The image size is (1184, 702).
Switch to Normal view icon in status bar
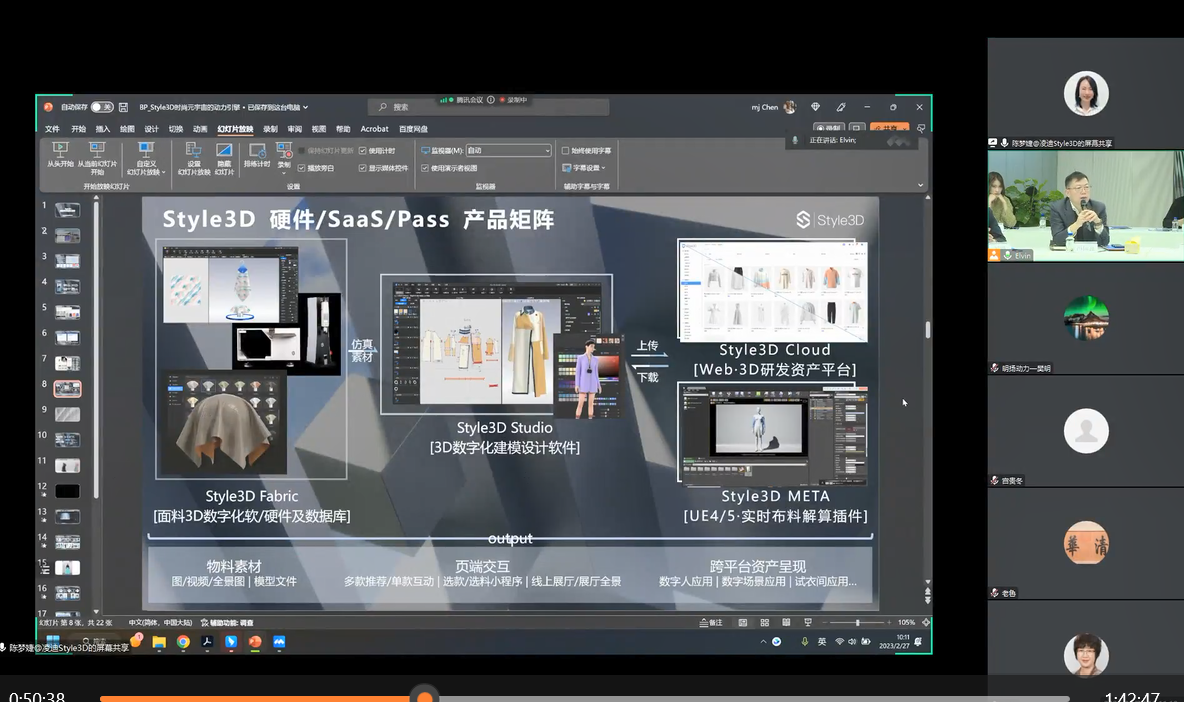(743, 623)
